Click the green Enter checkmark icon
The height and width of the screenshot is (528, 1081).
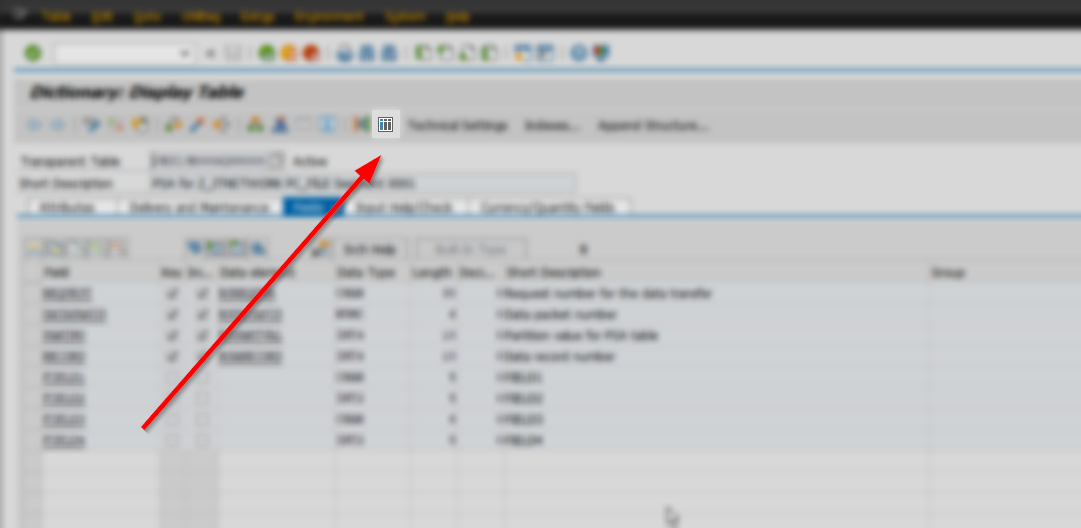(33, 53)
